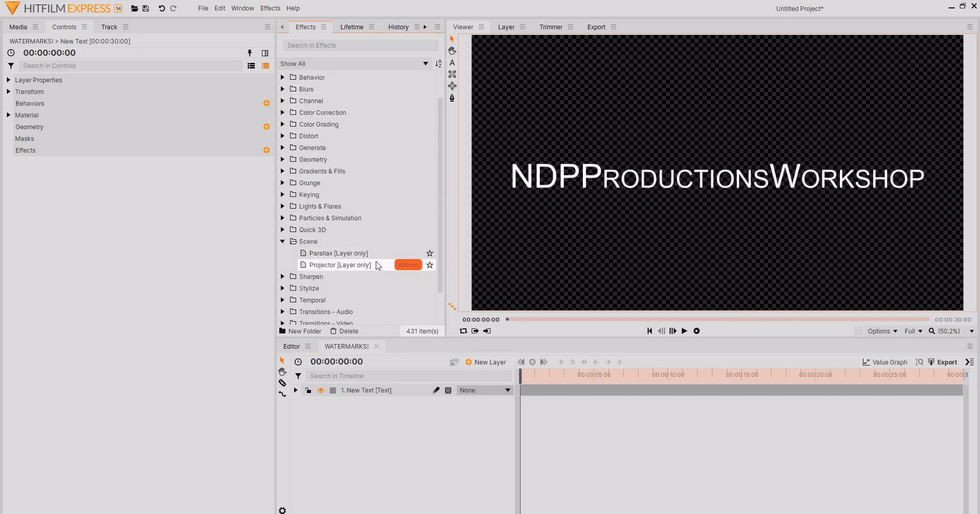Select the Hand tool in viewer toolbar

452,51
